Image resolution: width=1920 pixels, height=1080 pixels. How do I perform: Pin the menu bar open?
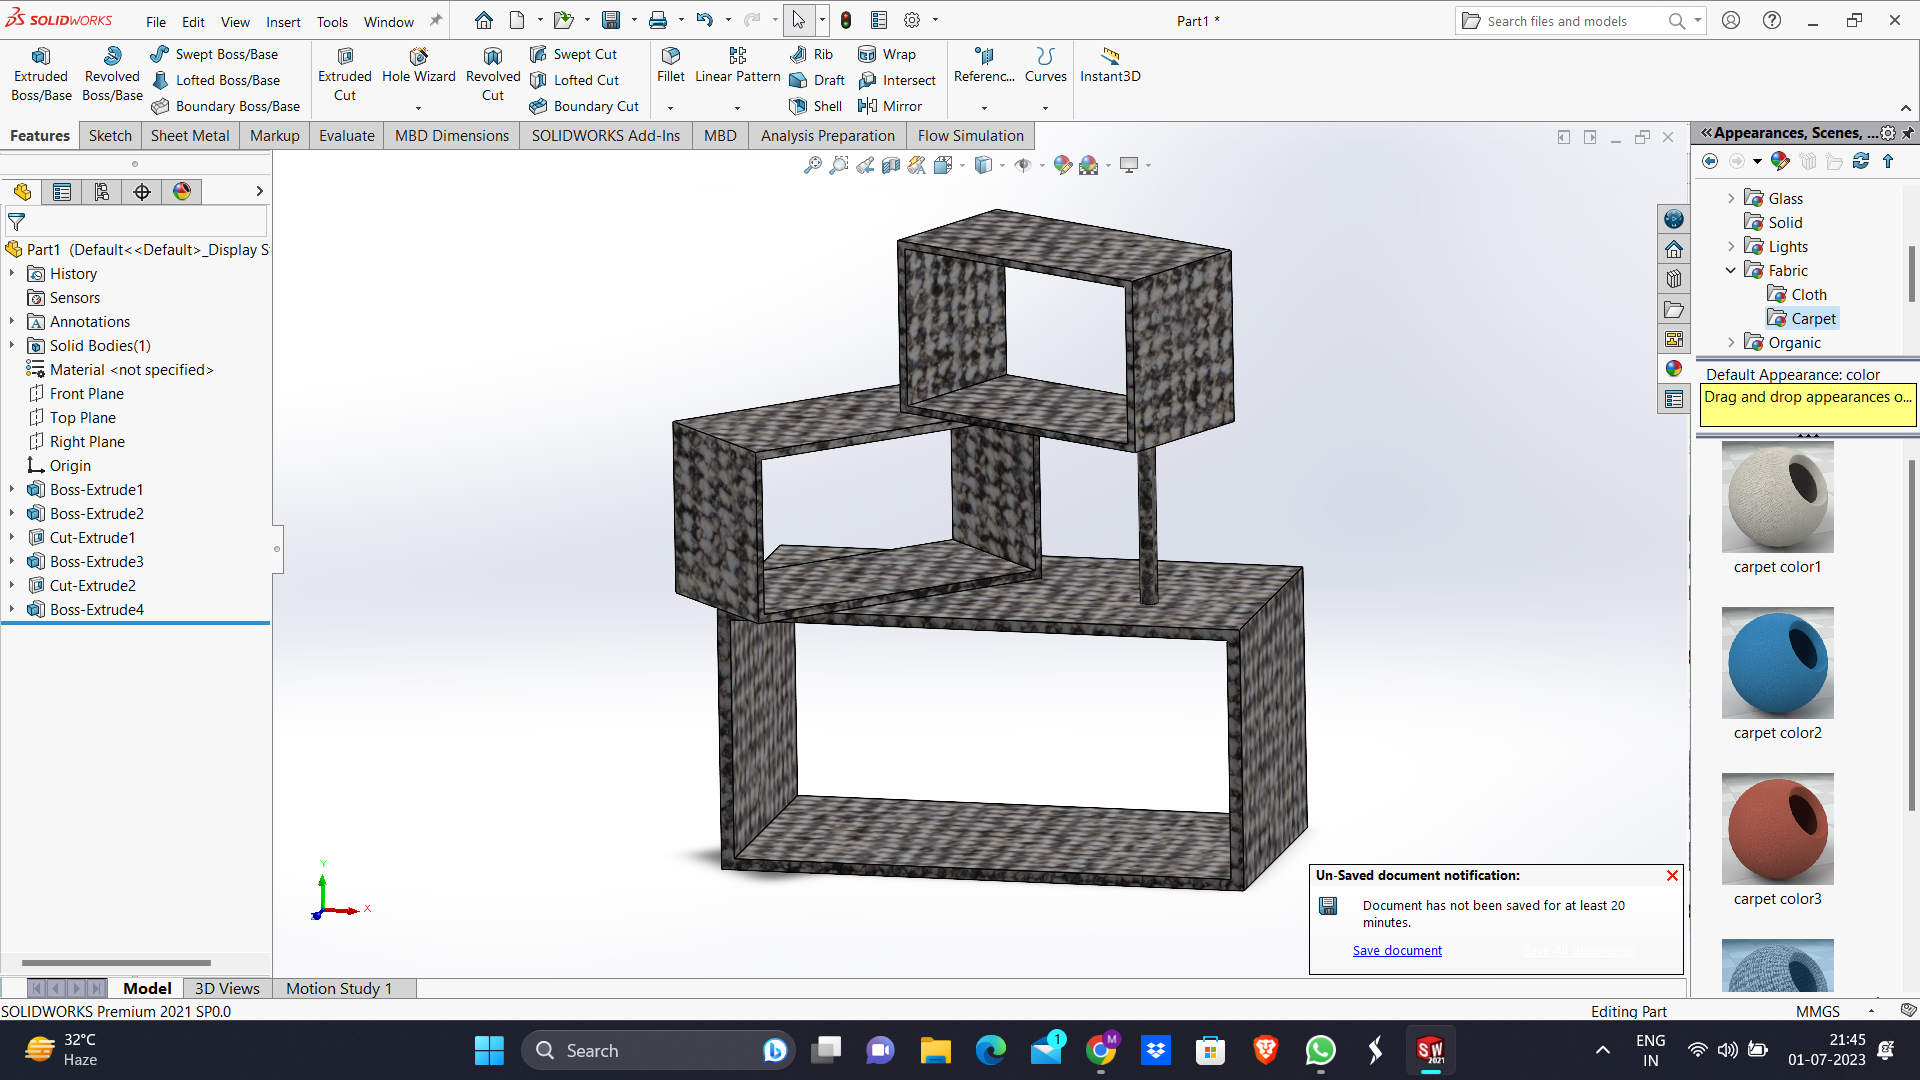436,20
